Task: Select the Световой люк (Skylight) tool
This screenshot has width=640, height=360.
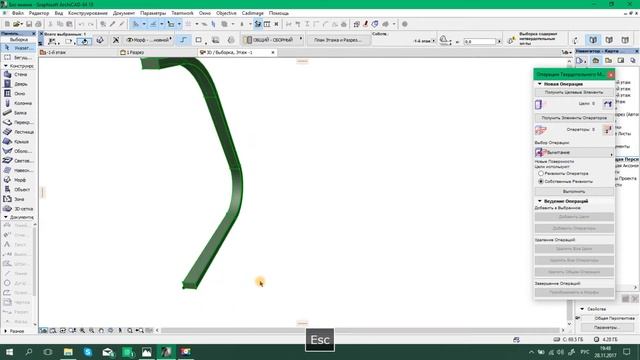Action: coord(18,160)
